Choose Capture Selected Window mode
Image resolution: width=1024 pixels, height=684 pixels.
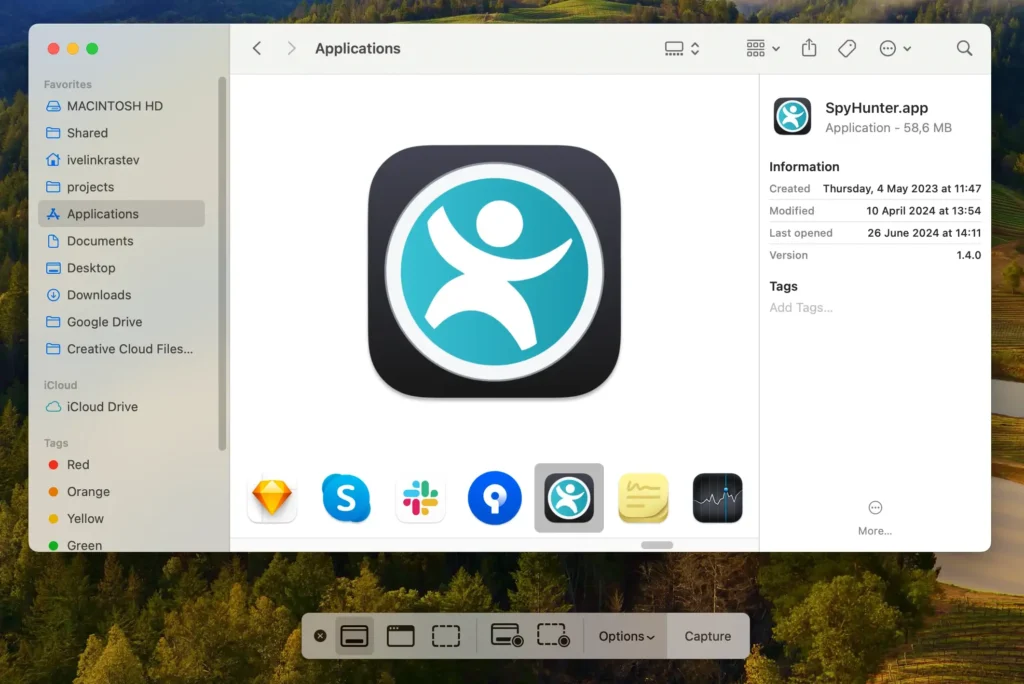400,636
